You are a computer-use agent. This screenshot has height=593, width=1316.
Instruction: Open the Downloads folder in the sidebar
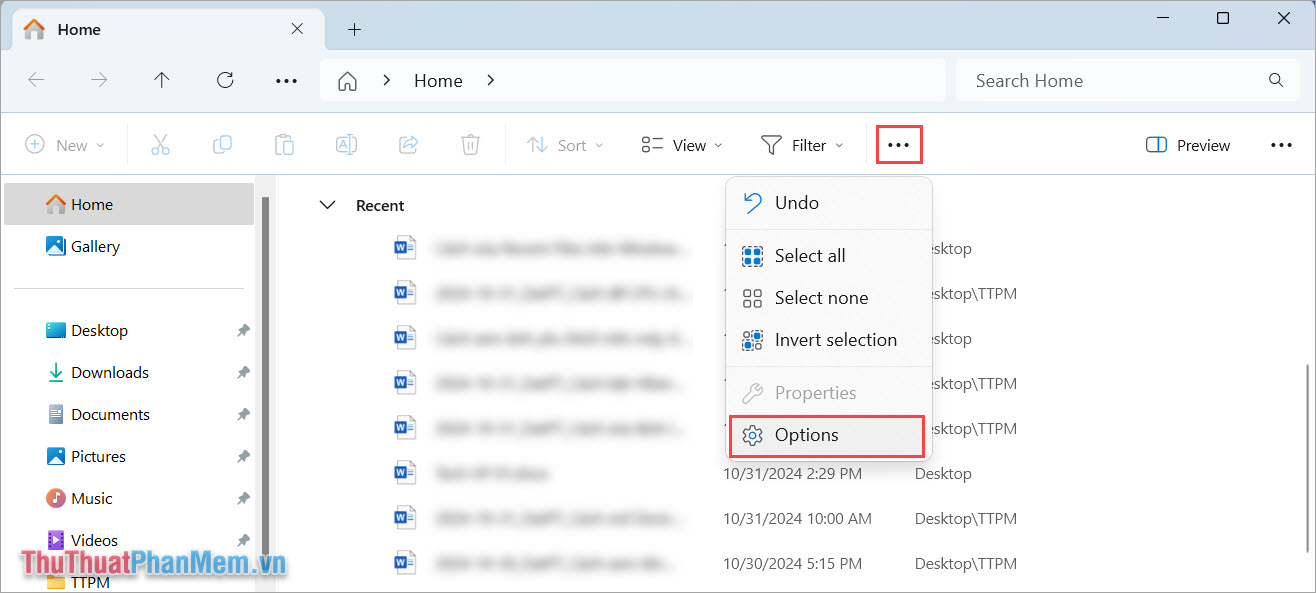click(x=109, y=371)
